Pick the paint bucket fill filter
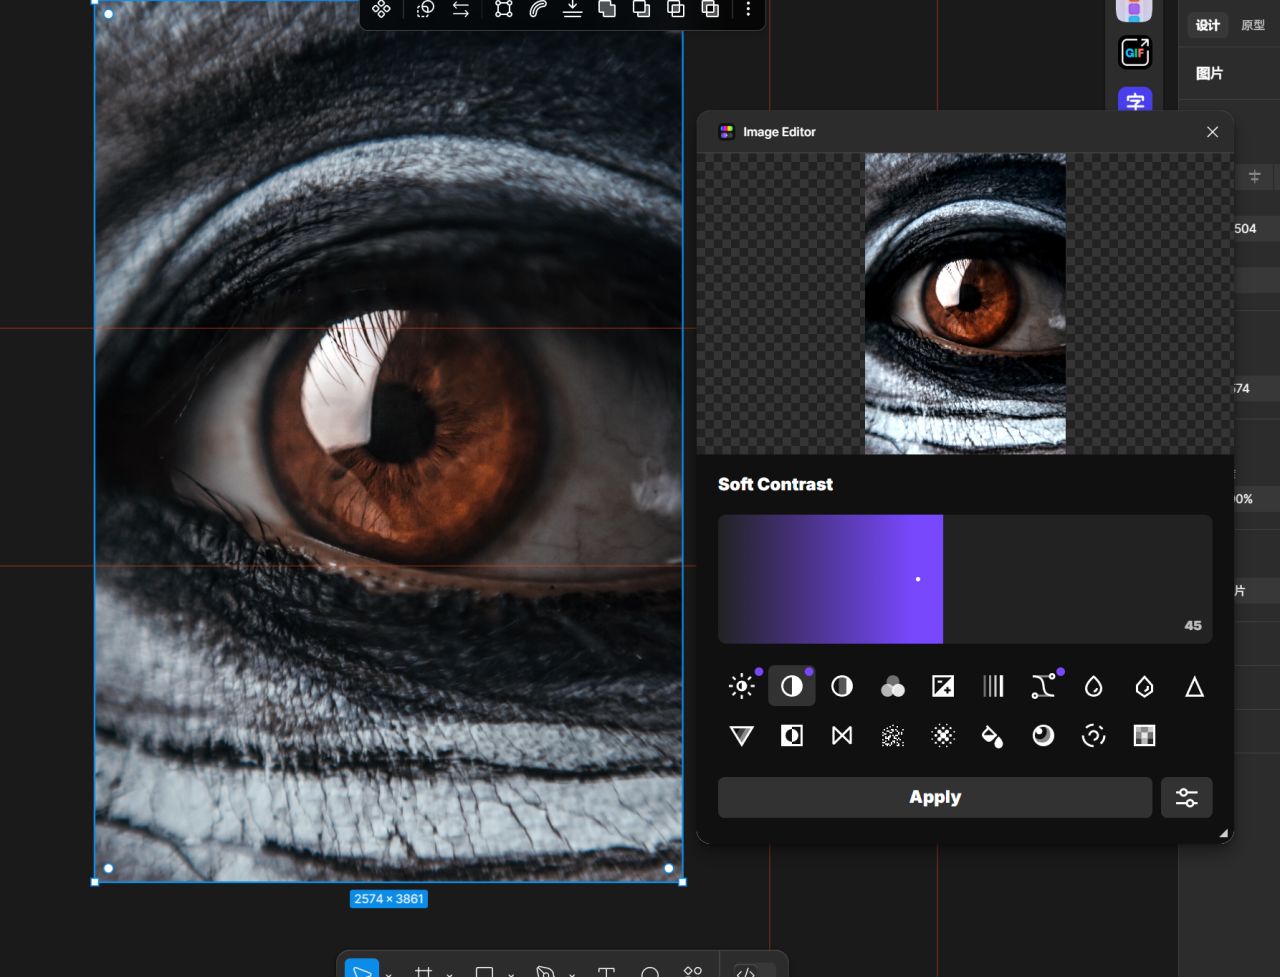Viewport: 1280px width, 977px height. click(x=993, y=736)
